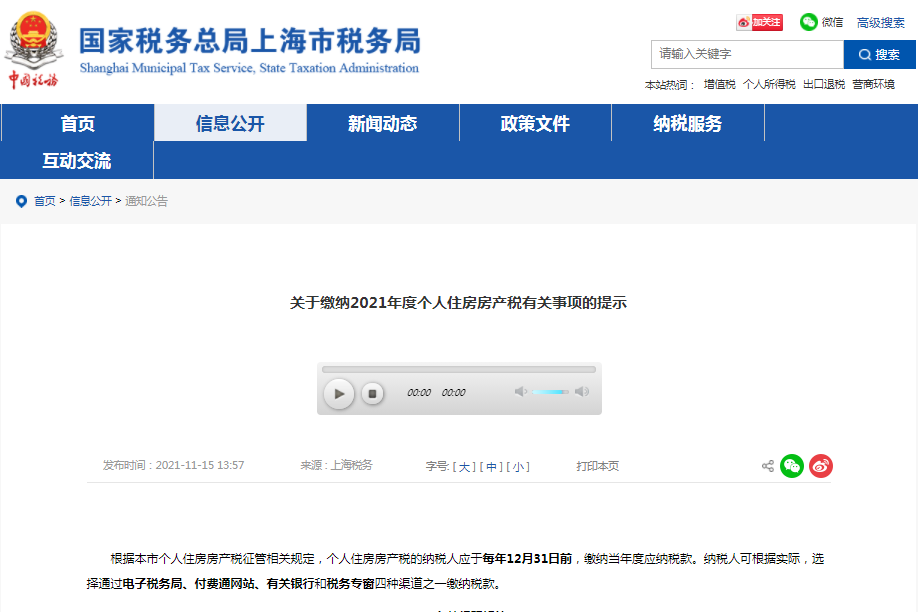This screenshot has height=612, width=918.
Task: Click bold text 每年12月31日前
Action: click(527, 559)
